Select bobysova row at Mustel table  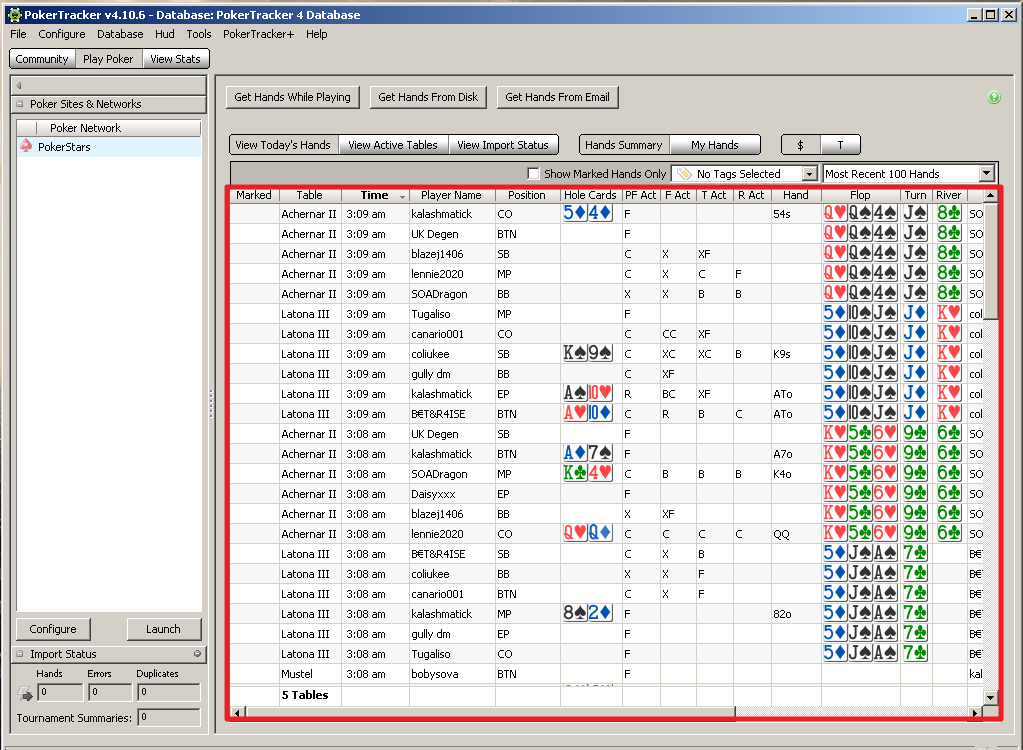(607, 674)
